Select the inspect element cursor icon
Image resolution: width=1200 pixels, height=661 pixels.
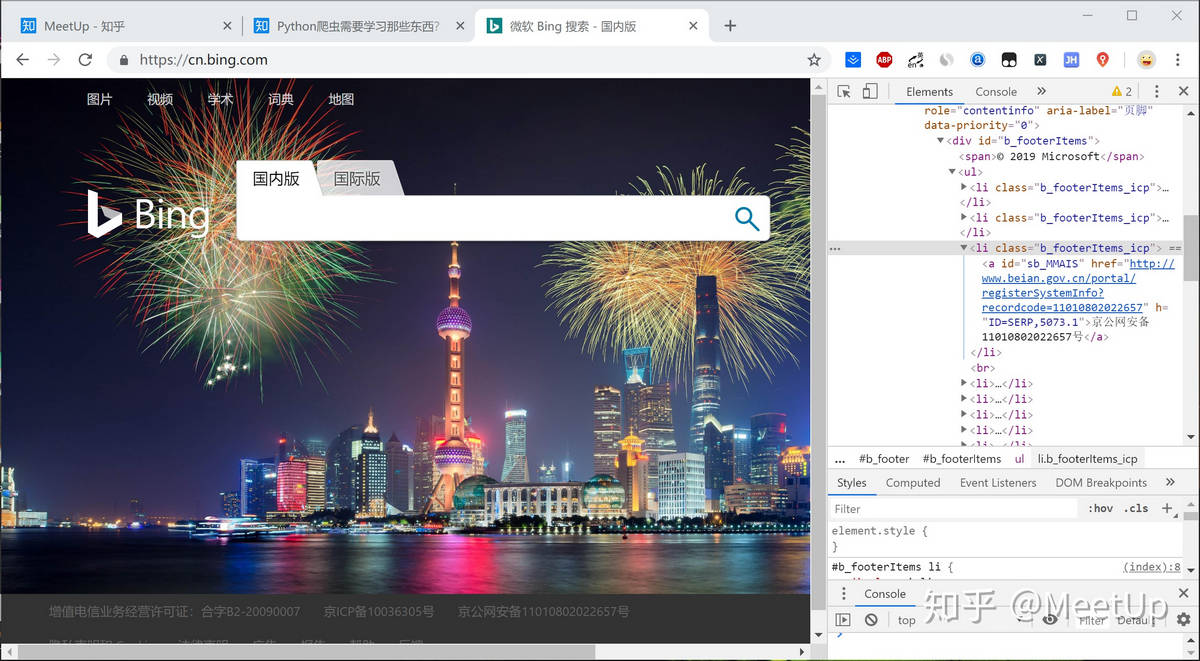point(845,91)
